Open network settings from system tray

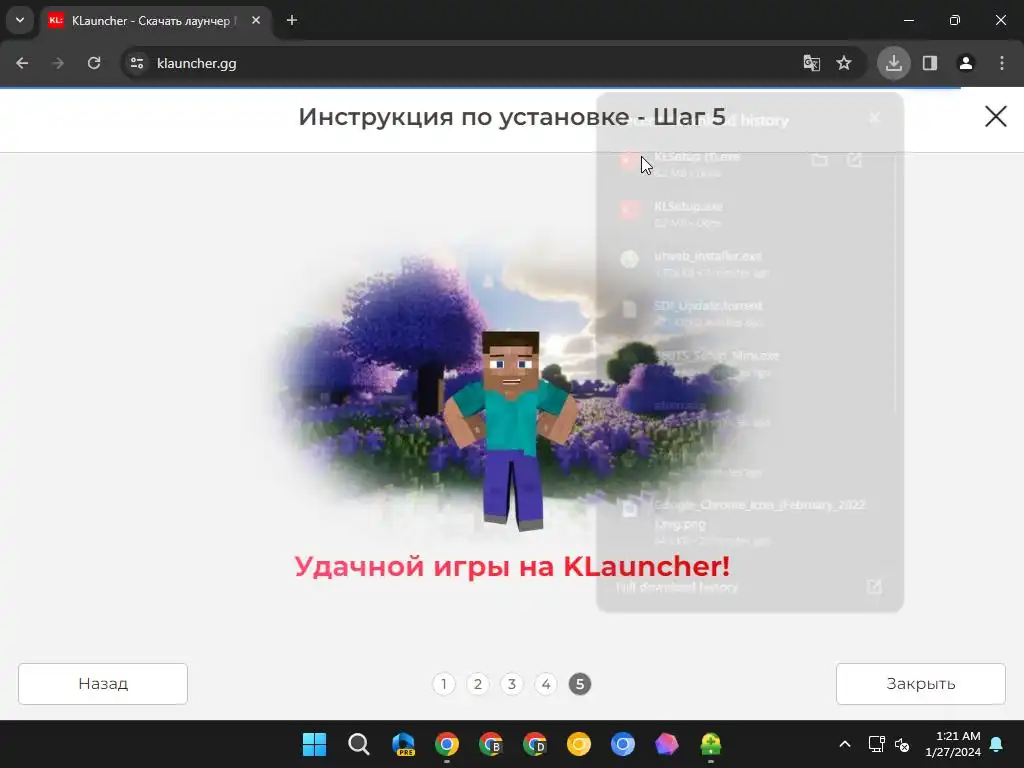pyautogui.click(x=876, y=744)
